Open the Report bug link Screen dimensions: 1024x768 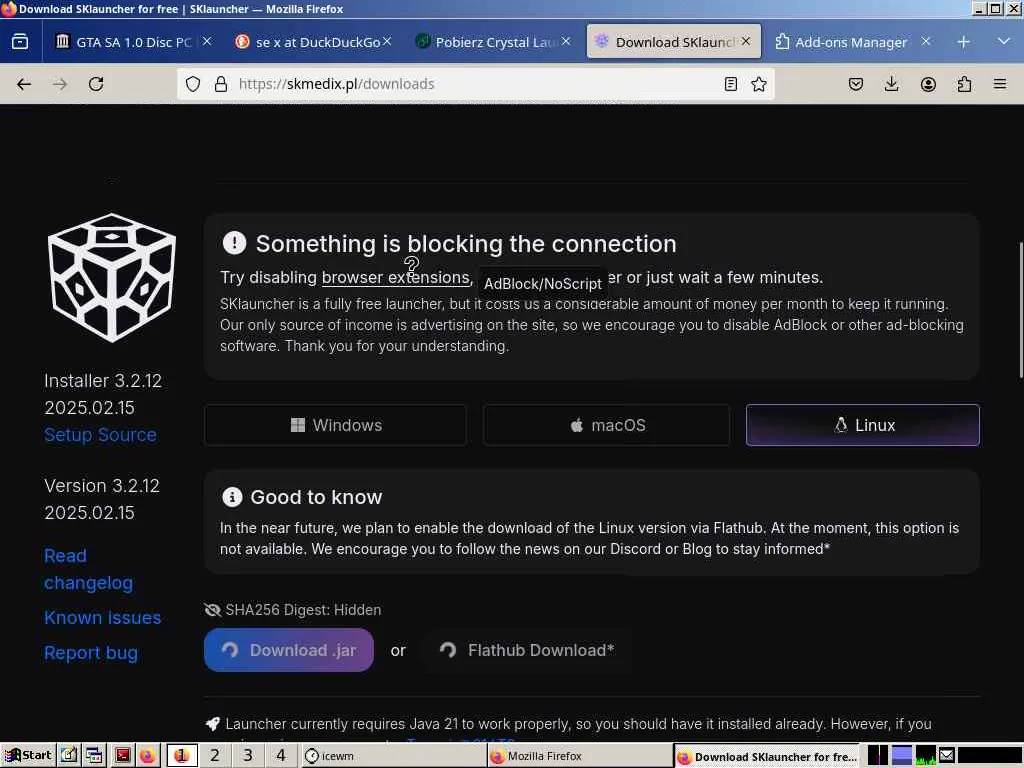(91, 653)
